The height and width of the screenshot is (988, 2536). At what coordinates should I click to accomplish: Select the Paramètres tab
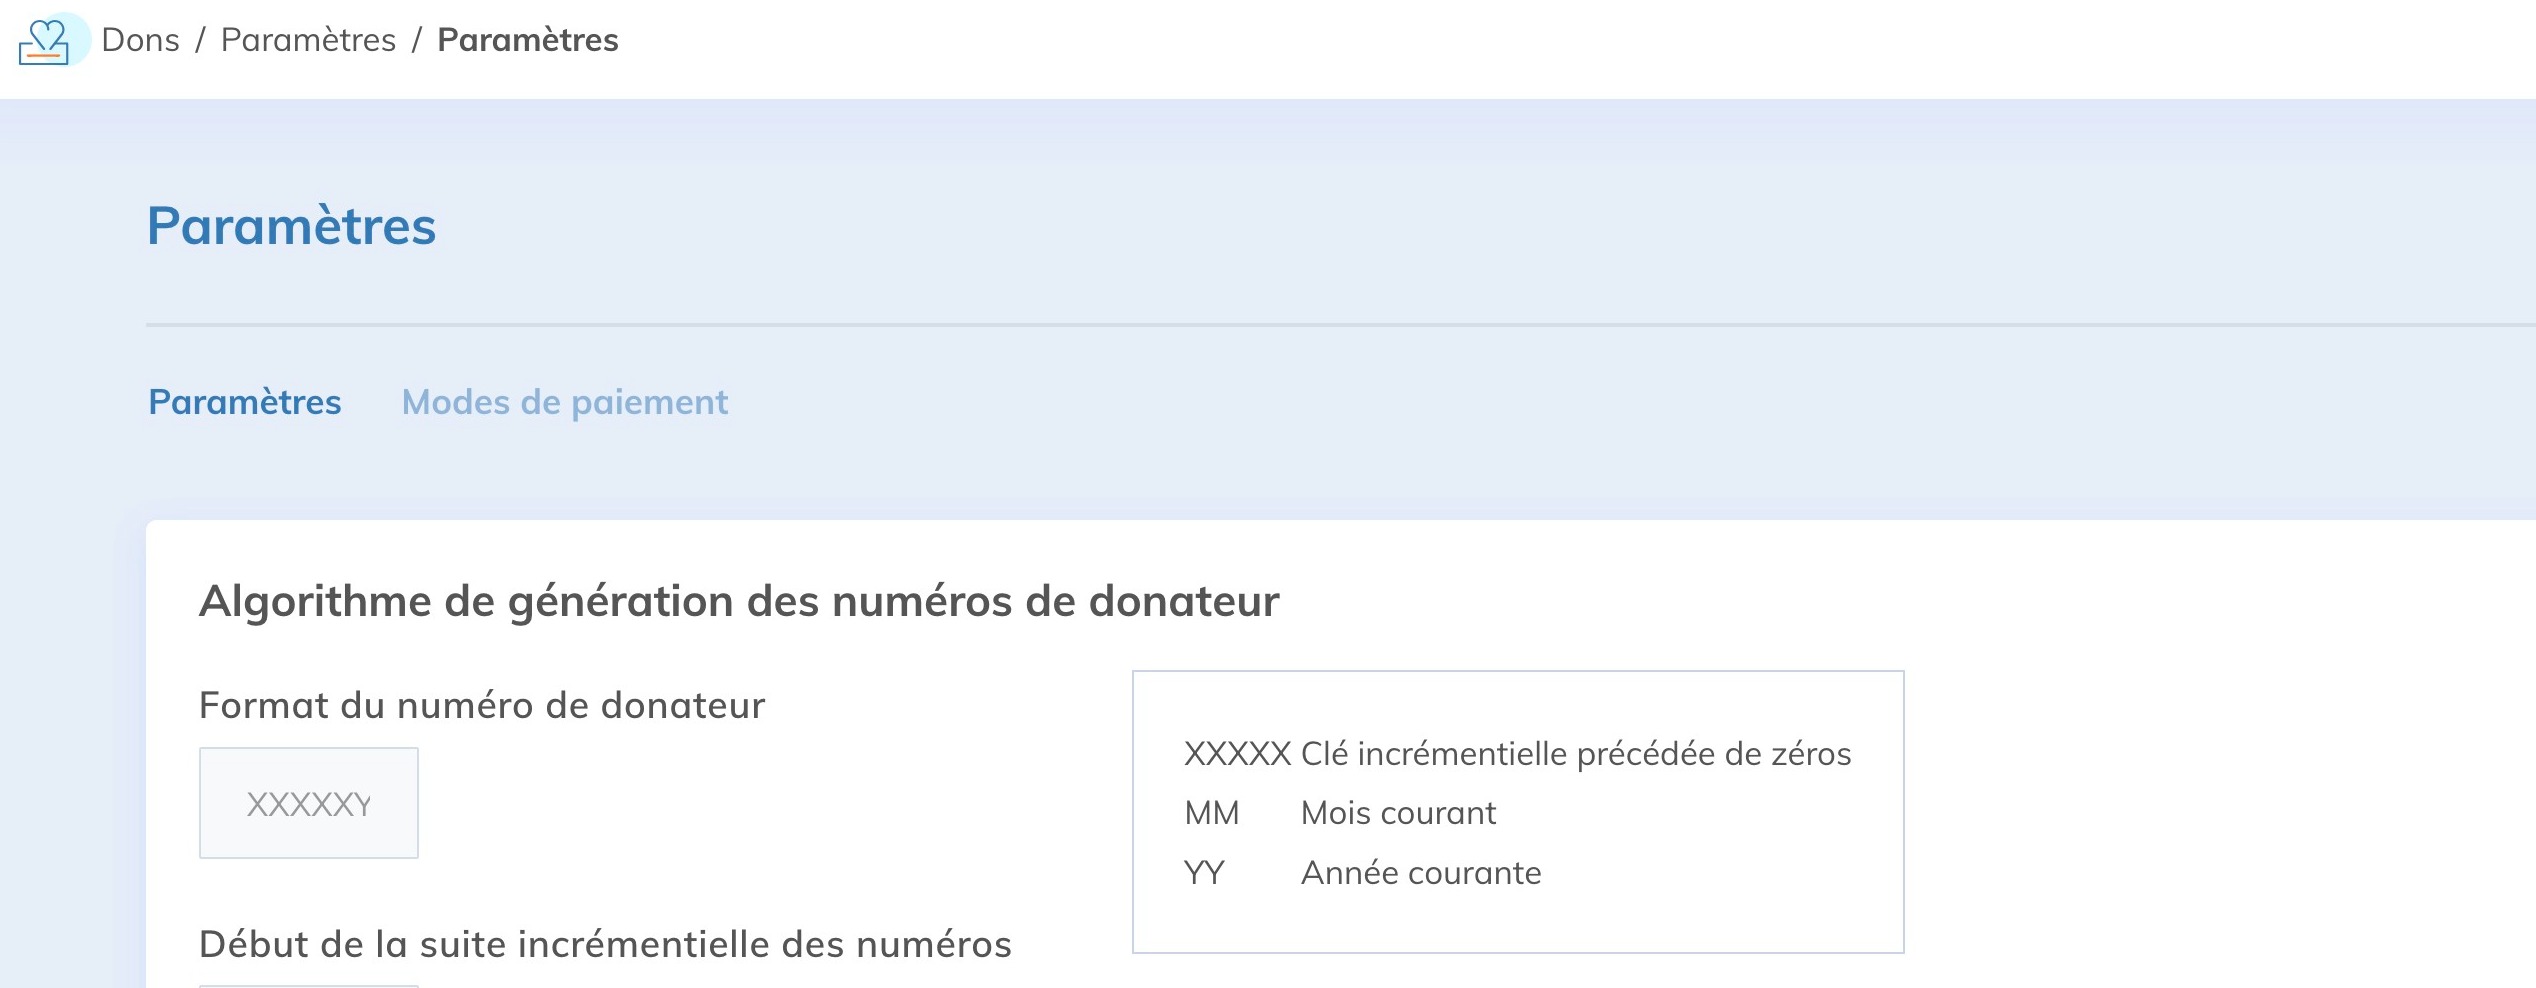pyautogui.click(x=245, y=402)
